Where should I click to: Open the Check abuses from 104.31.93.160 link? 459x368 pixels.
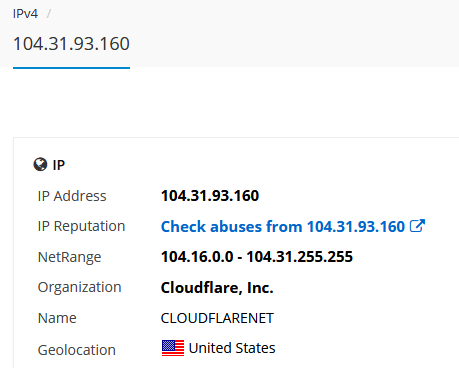tap(293, 227)
